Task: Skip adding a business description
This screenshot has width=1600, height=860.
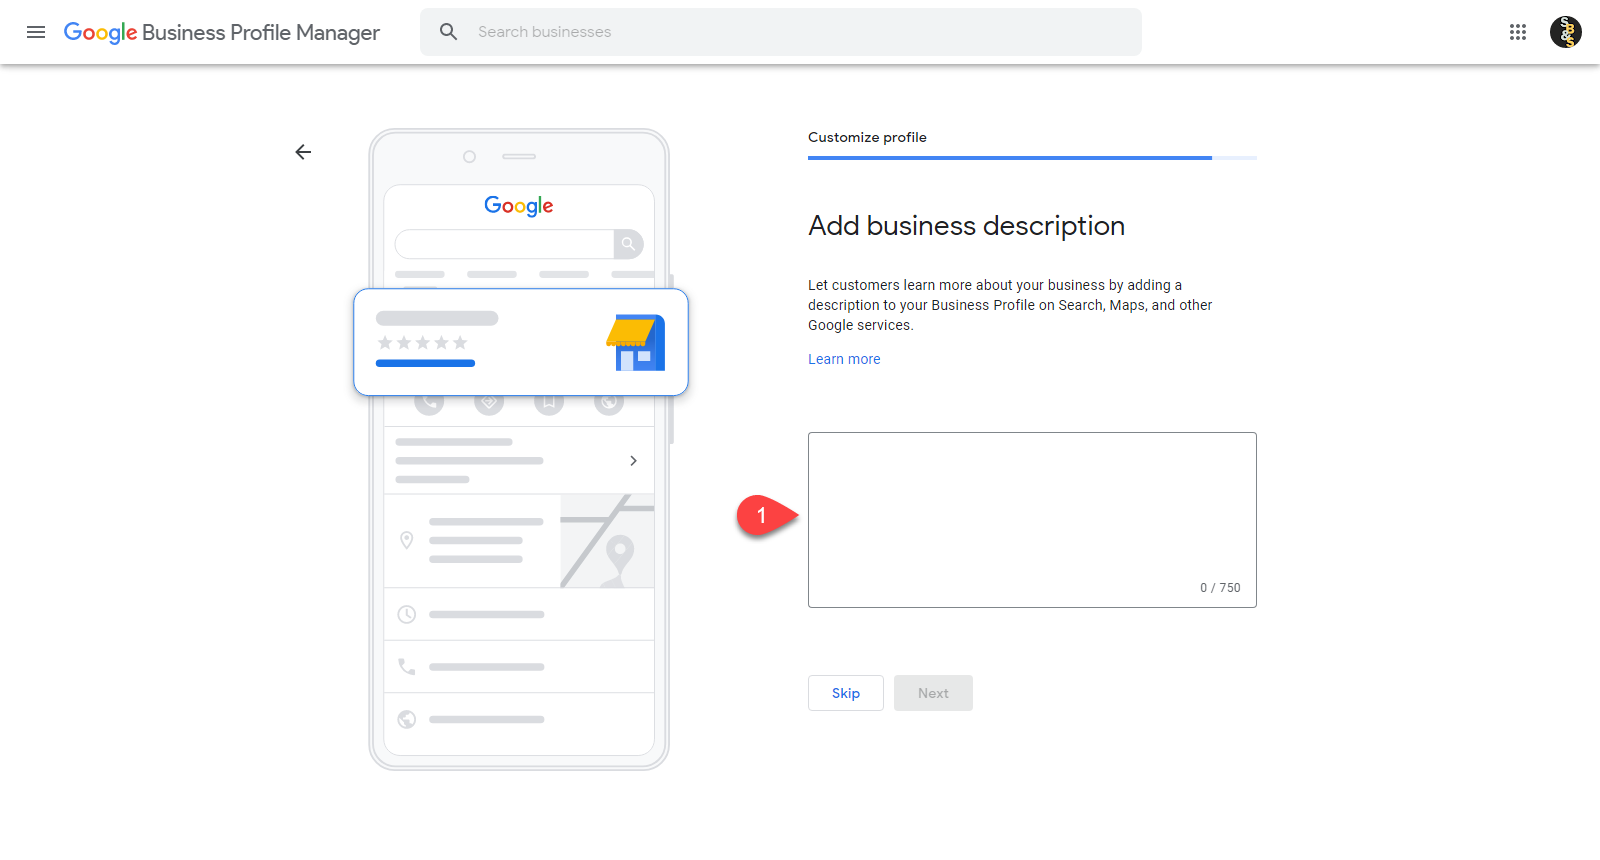Action: 846,693
